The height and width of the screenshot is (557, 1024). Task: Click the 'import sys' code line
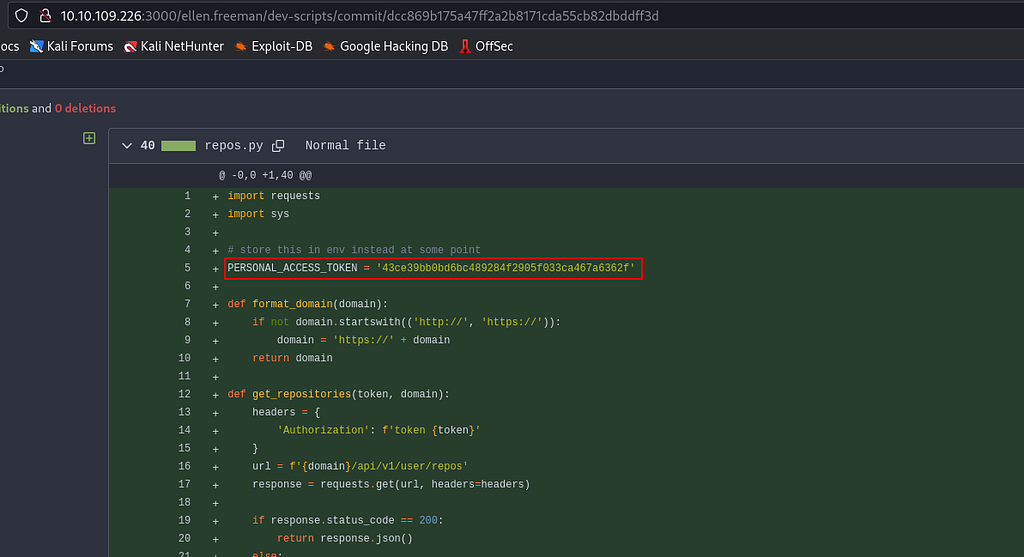[258, 214]
